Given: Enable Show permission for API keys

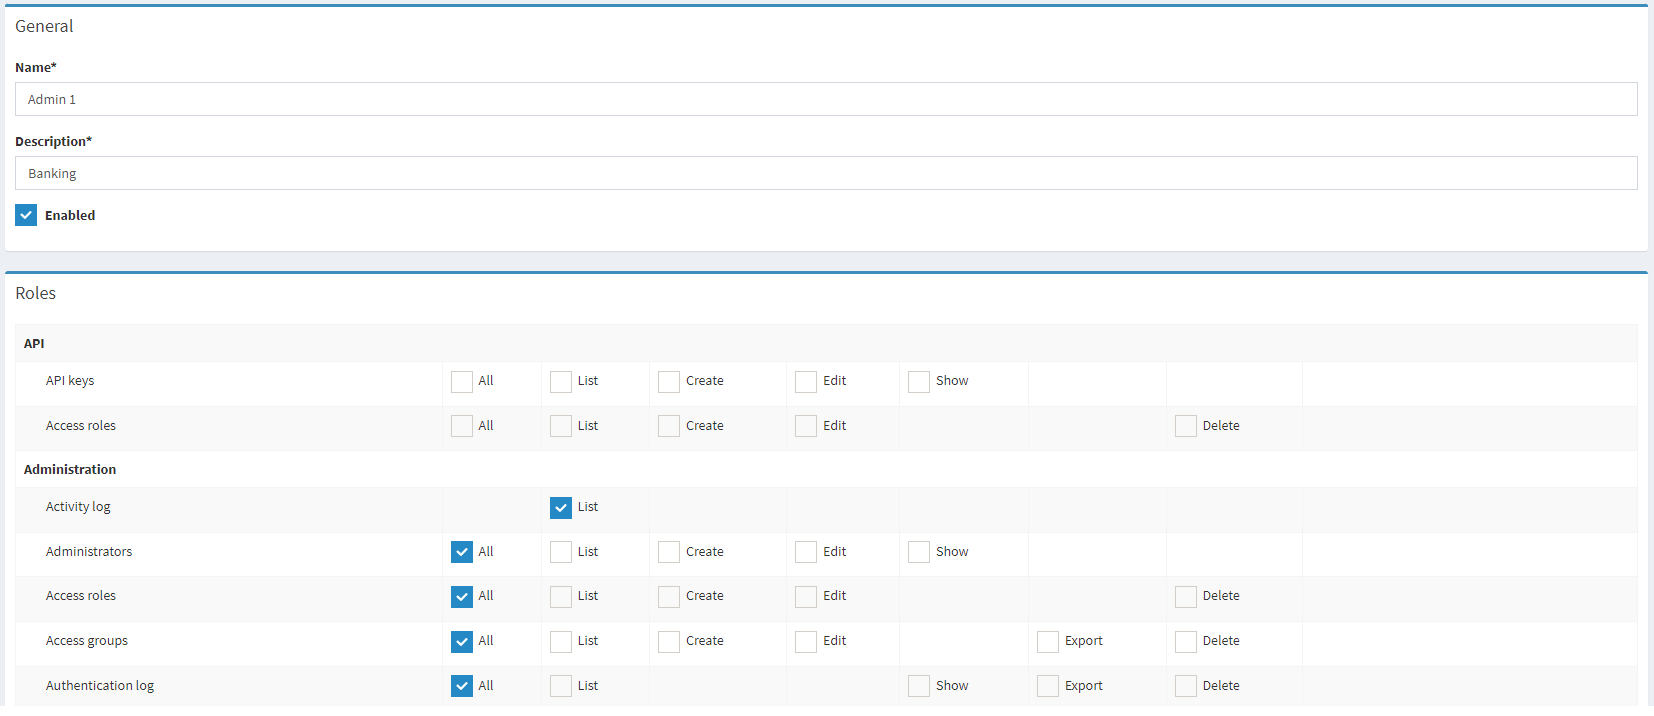Looking at the screenshot, I should 919,382.
